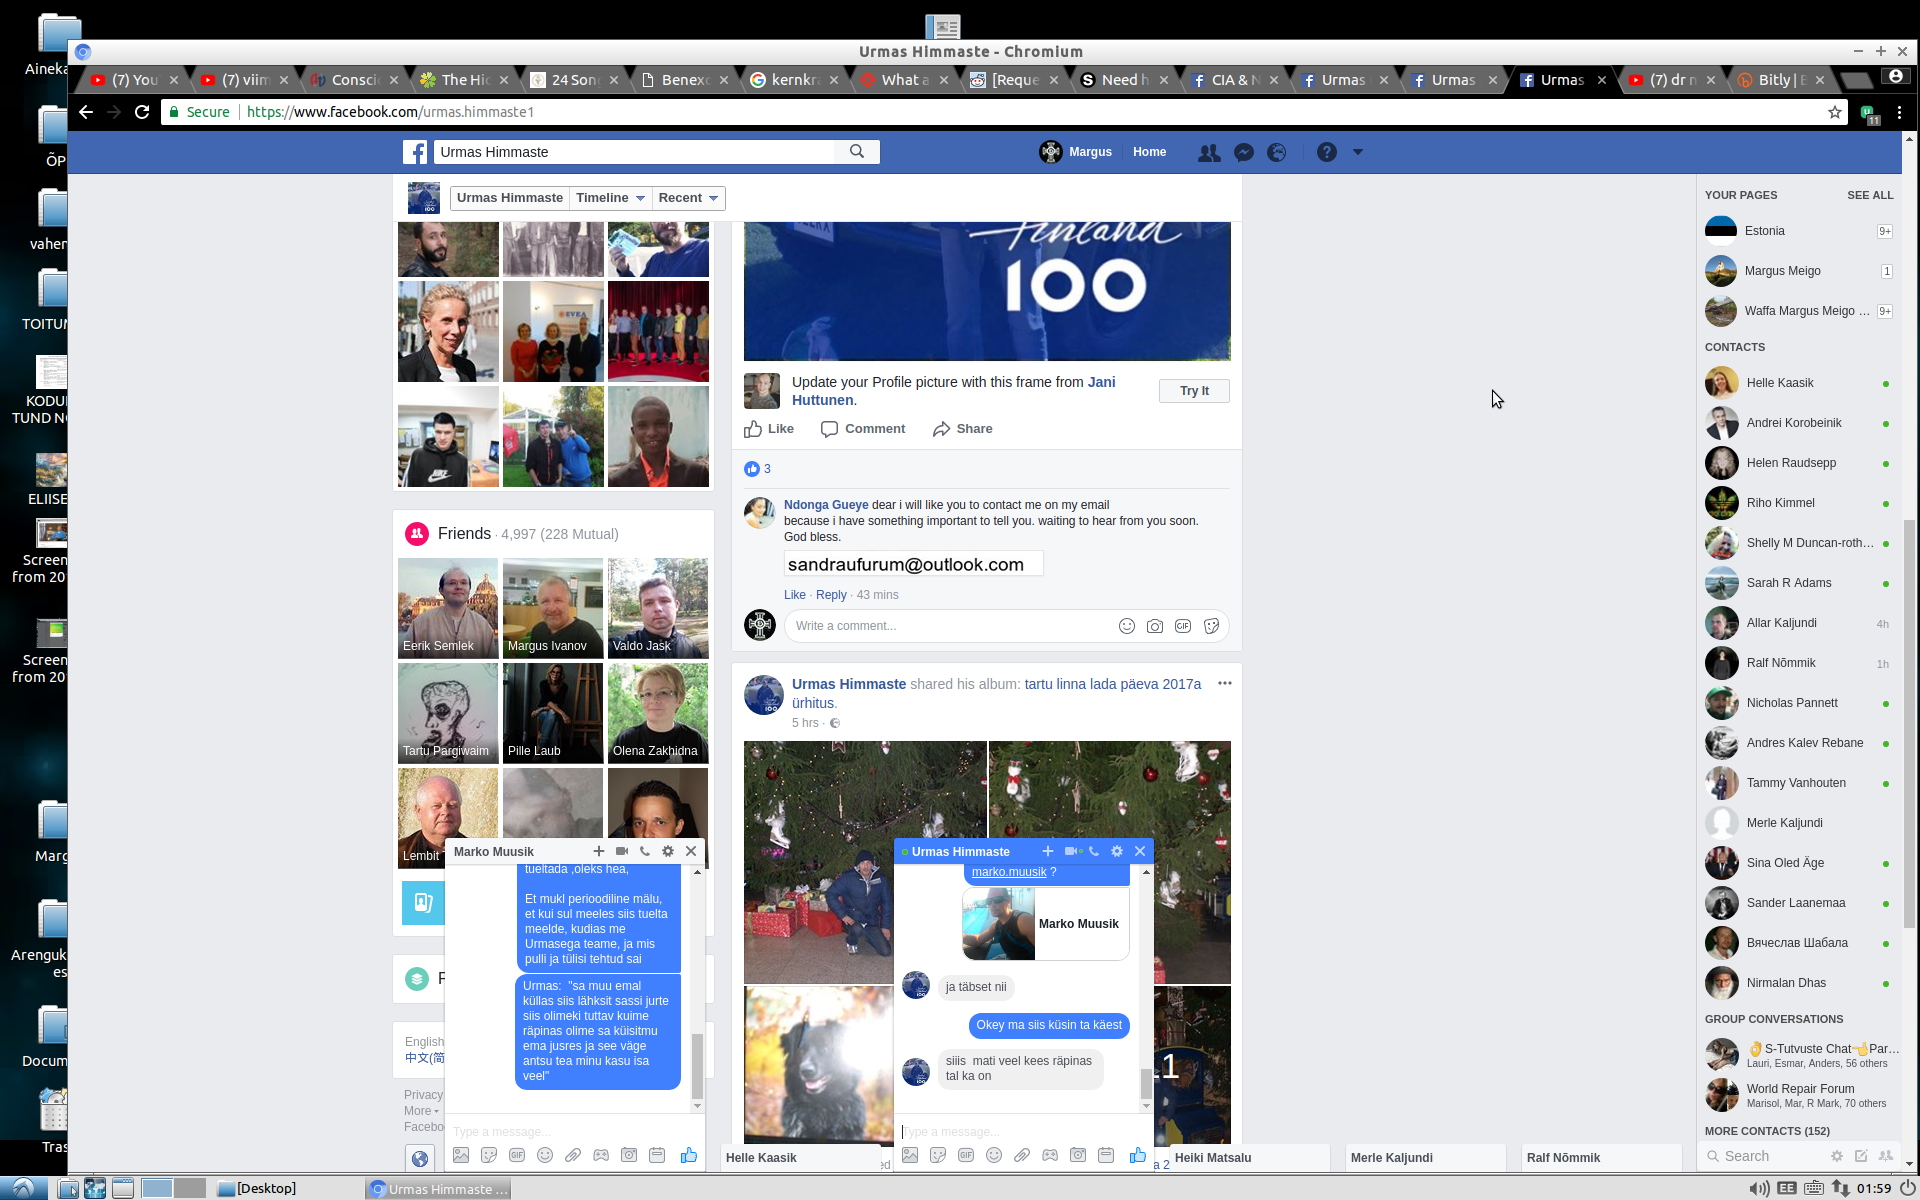Click the search magnifier button in Facebook bar
The width and height of the screenshot is (1920, 1200).
click(x=857, y=152)
